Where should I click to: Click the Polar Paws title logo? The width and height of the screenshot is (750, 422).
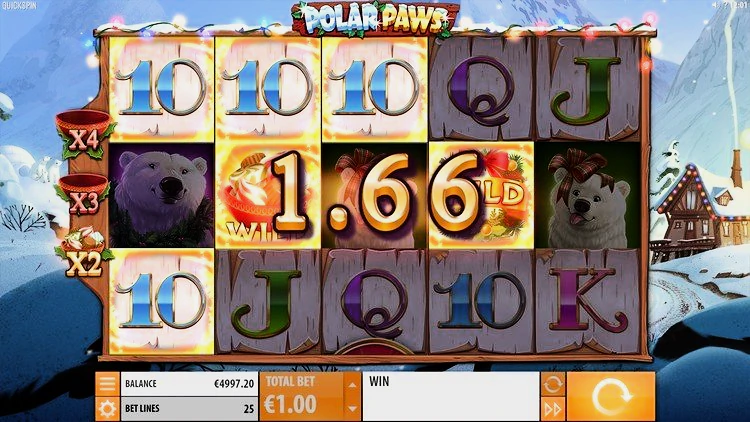click(375, 19)
